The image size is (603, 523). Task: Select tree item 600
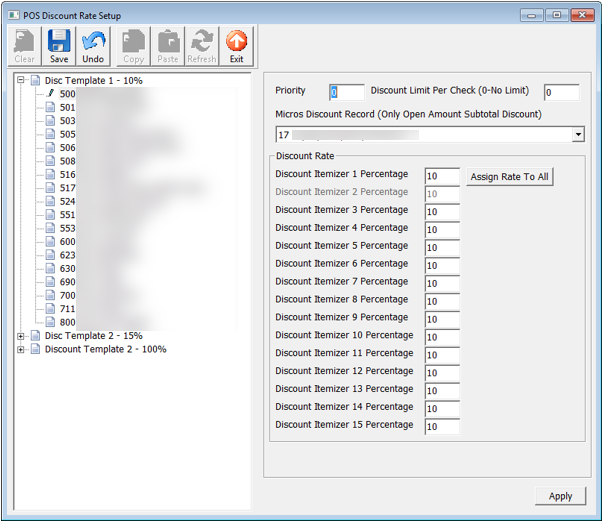click(x=67, y=242)
